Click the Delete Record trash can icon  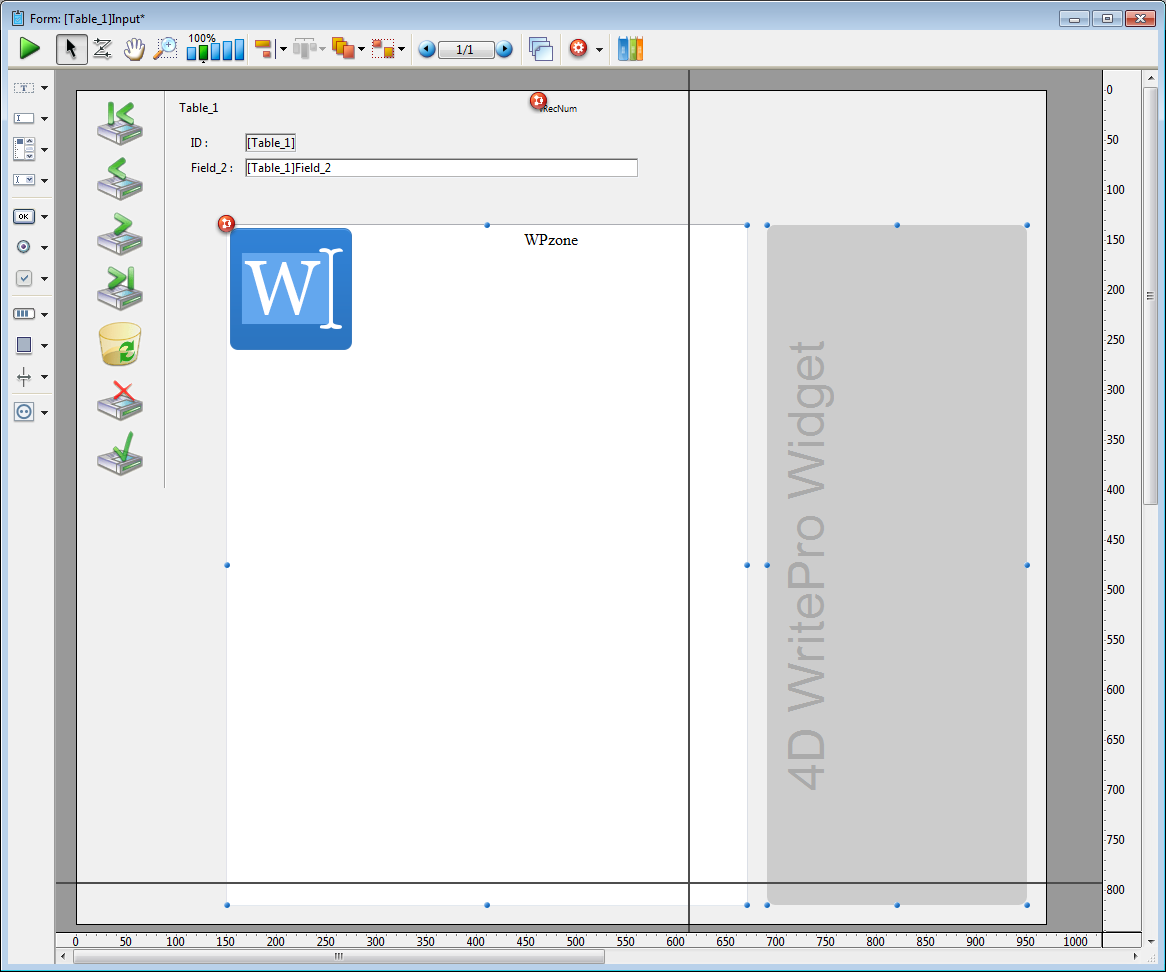point(120,345)
